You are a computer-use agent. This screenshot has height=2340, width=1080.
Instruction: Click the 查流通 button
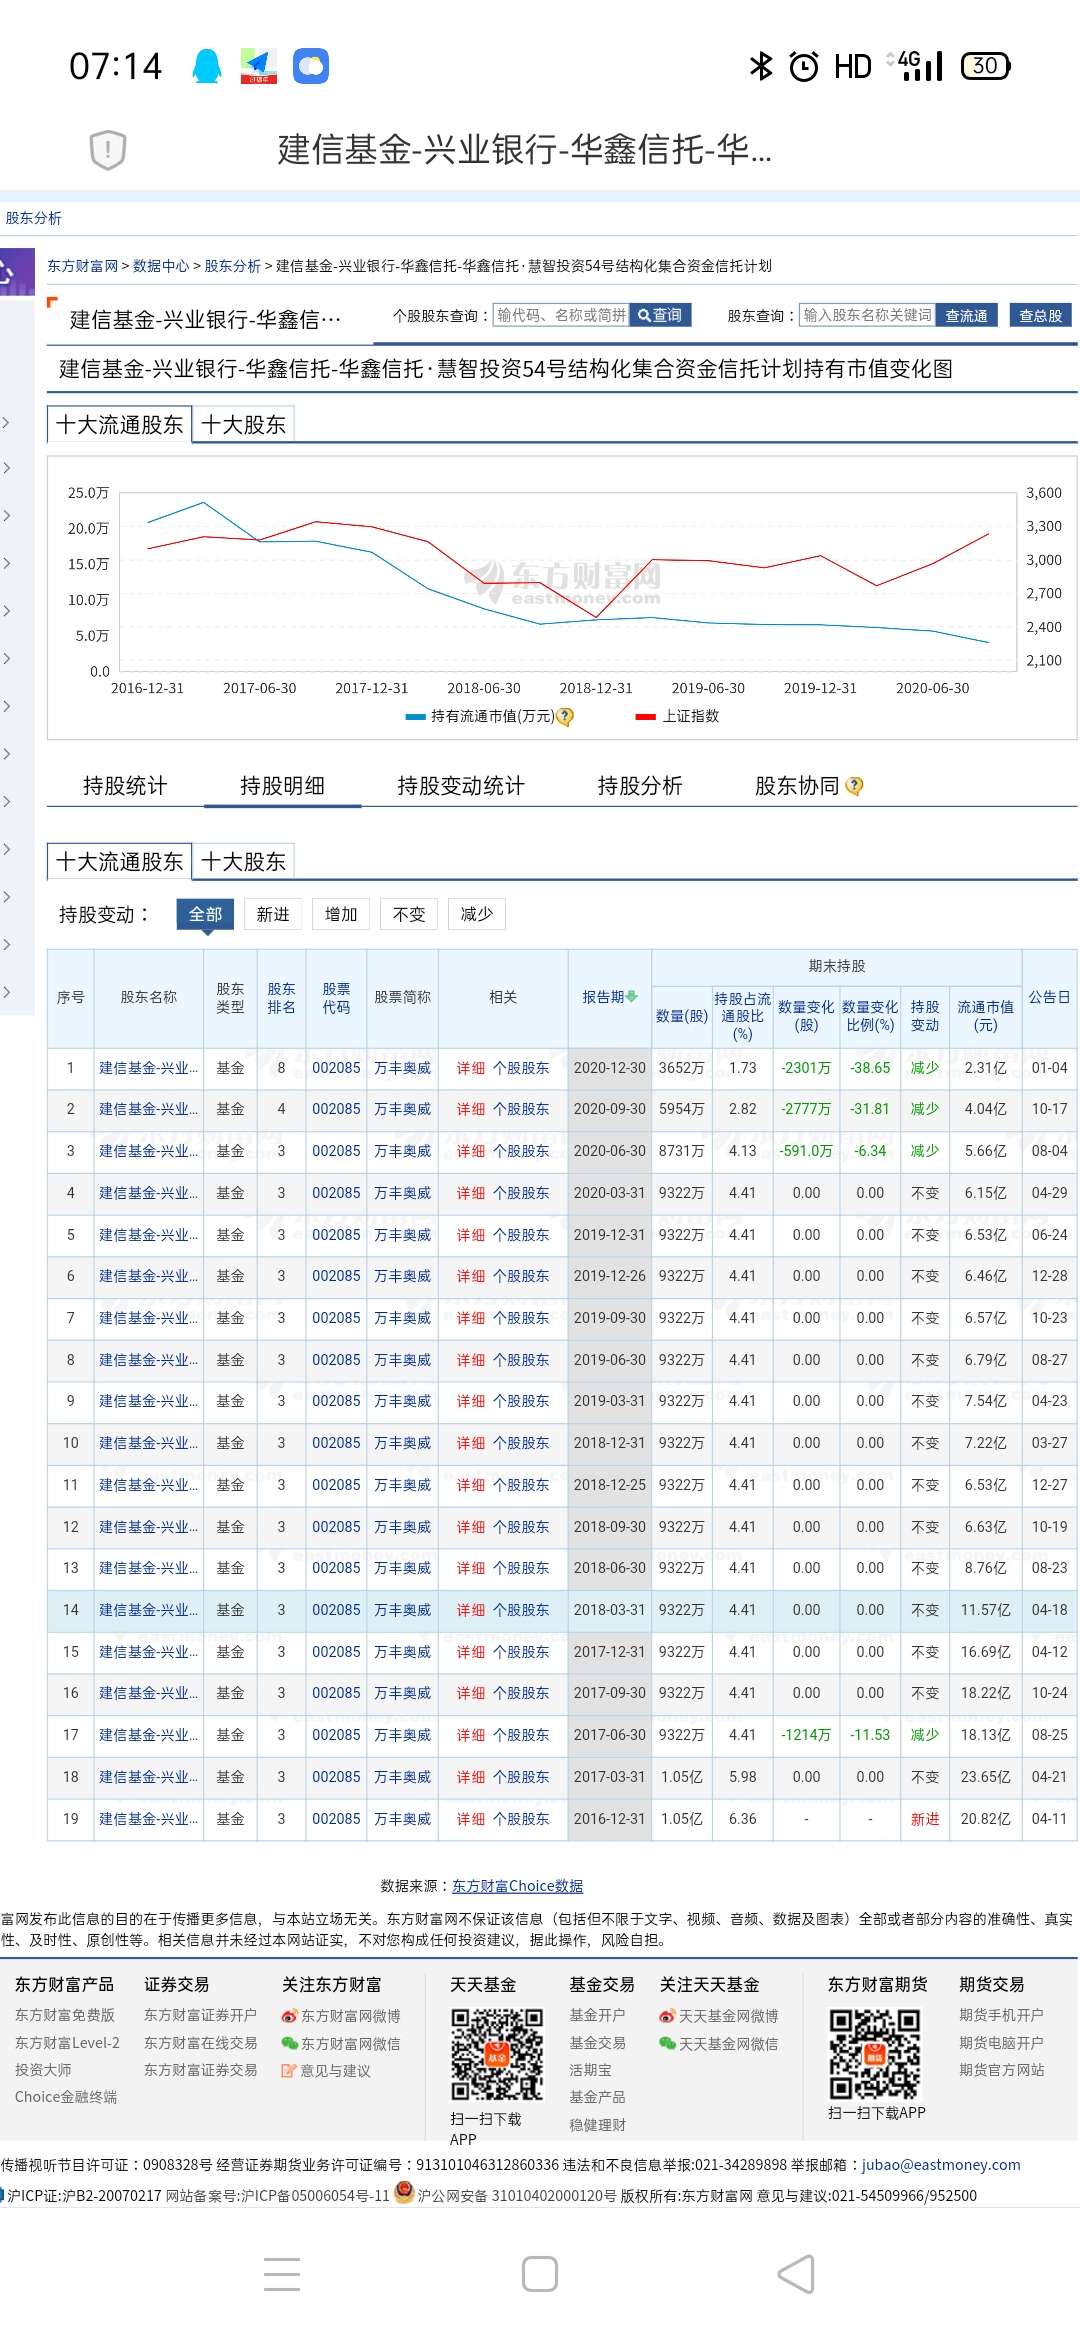pyautogui.click(x=967, y=315)
